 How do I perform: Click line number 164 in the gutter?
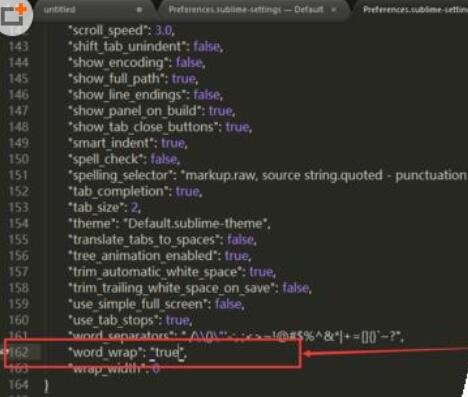tap(18, 385)
